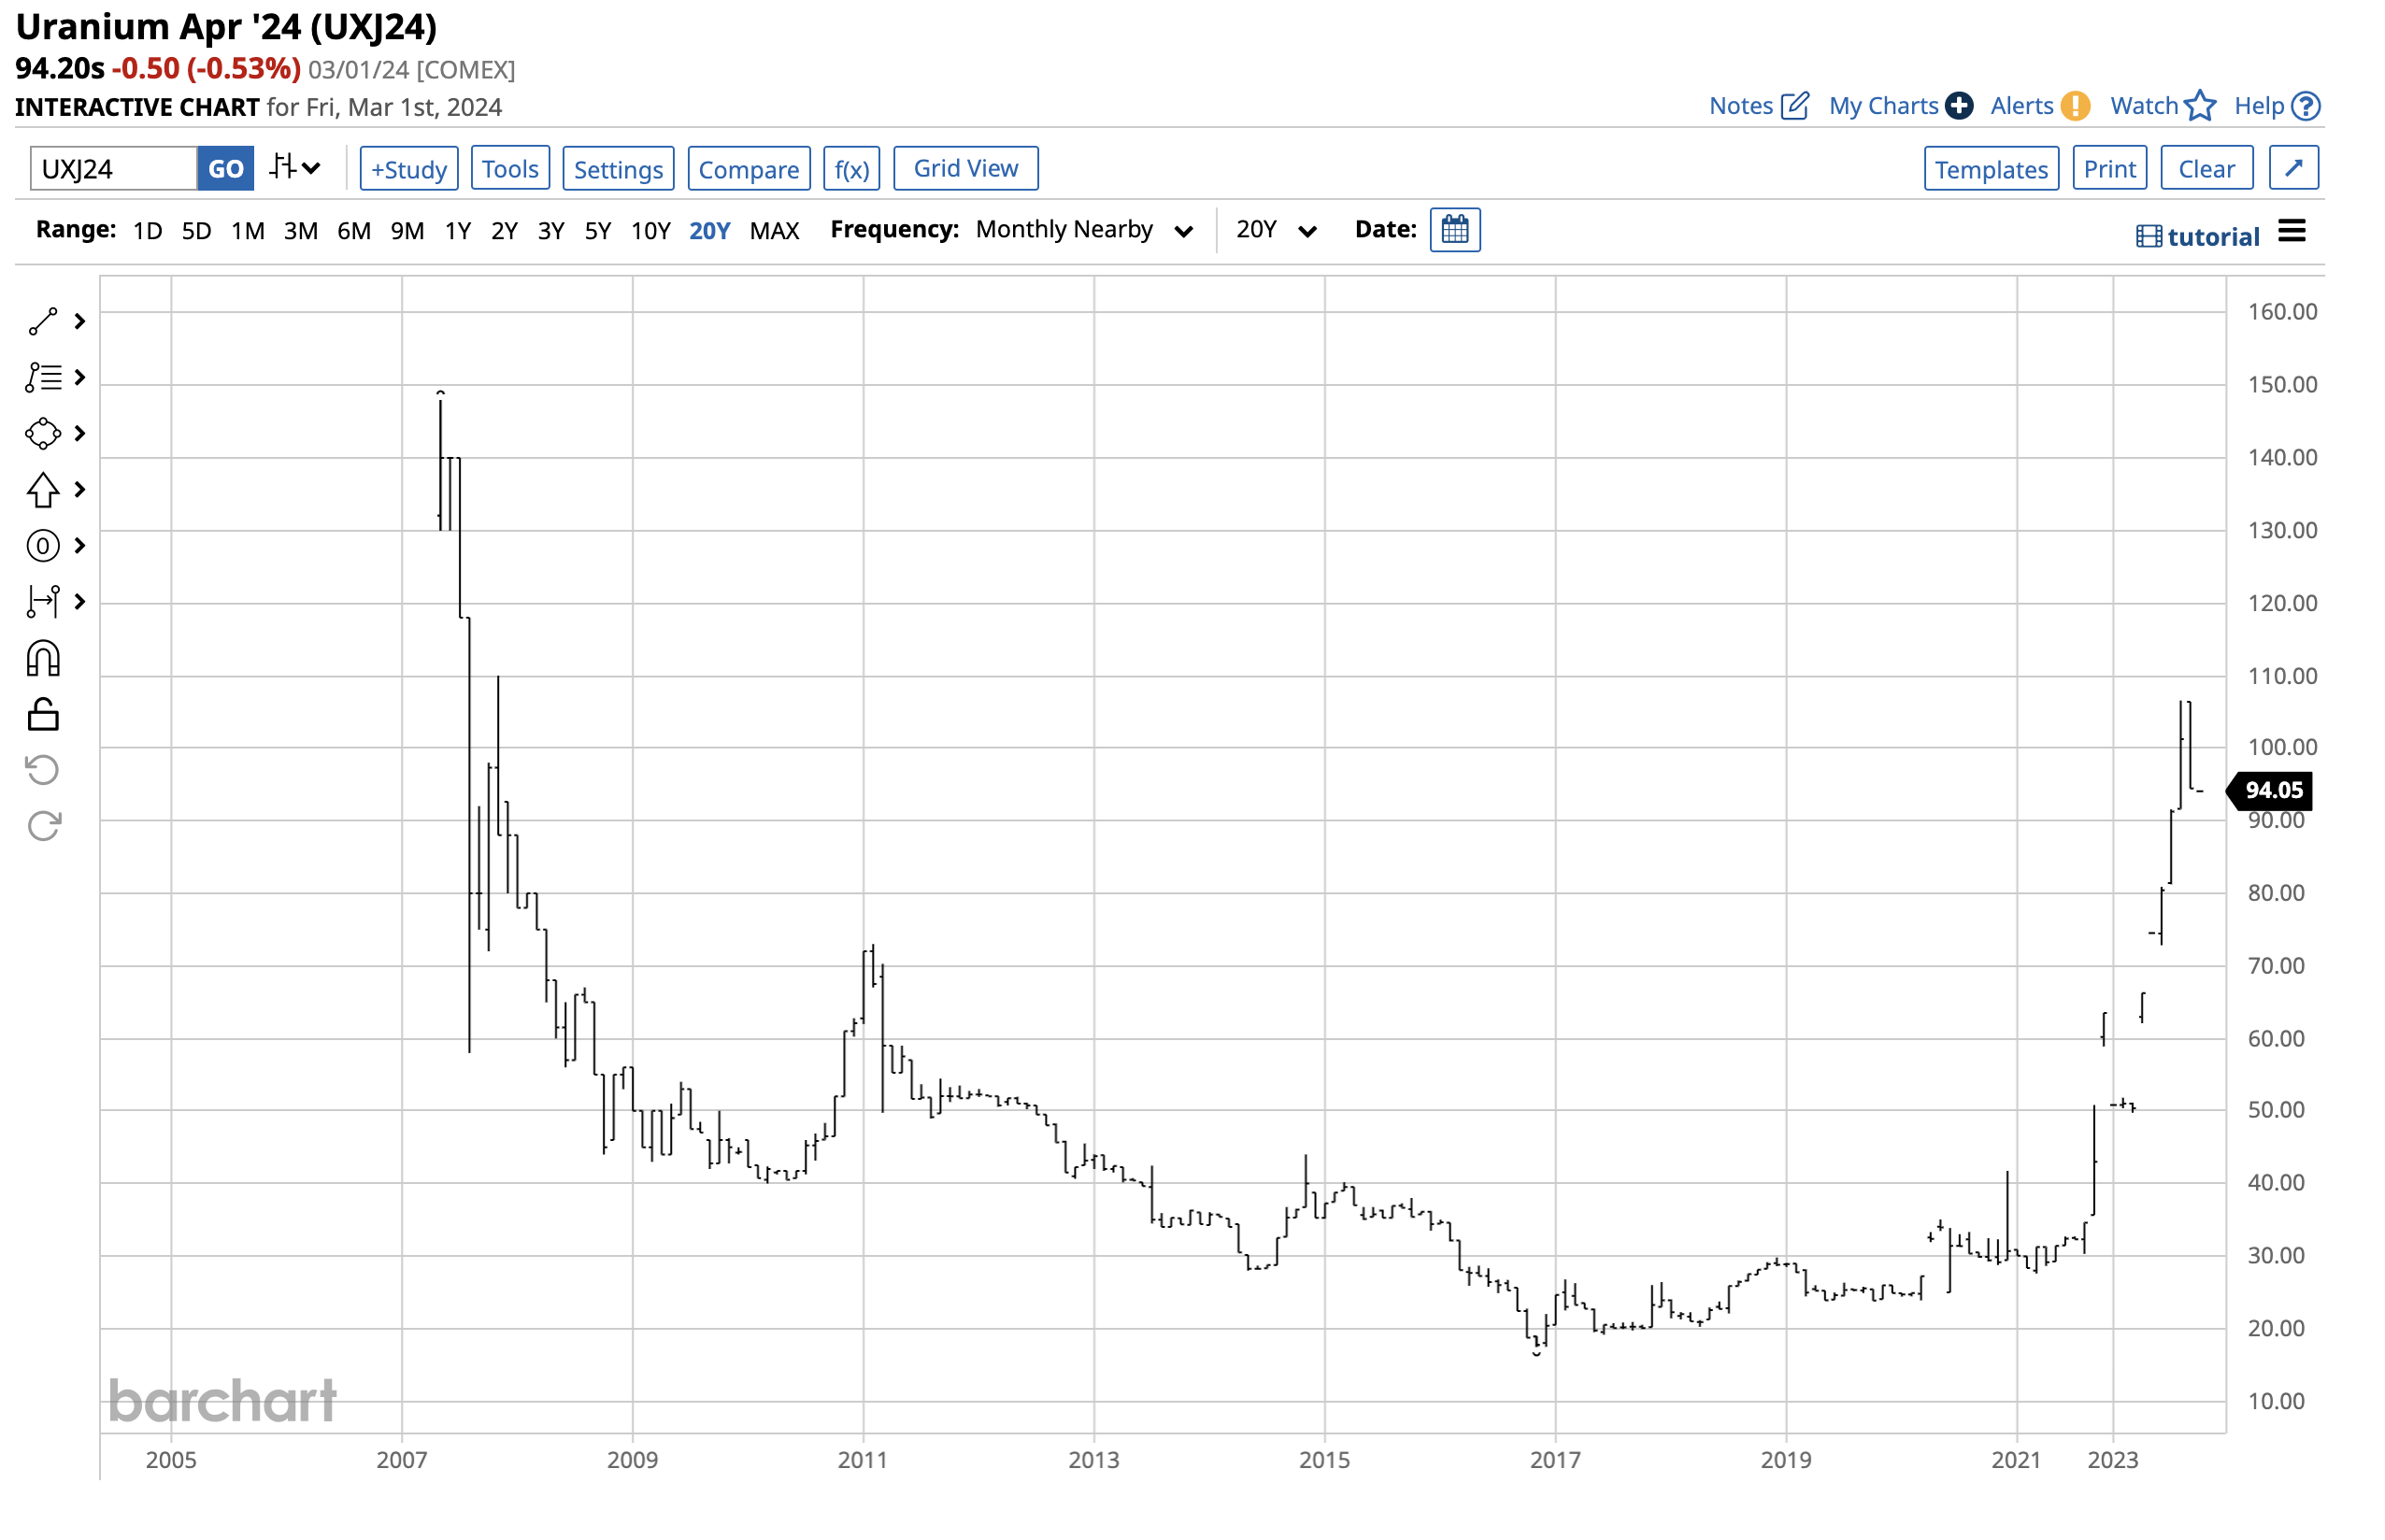
Task: Open the f(x) expressions button
Action: coord(851,168)
